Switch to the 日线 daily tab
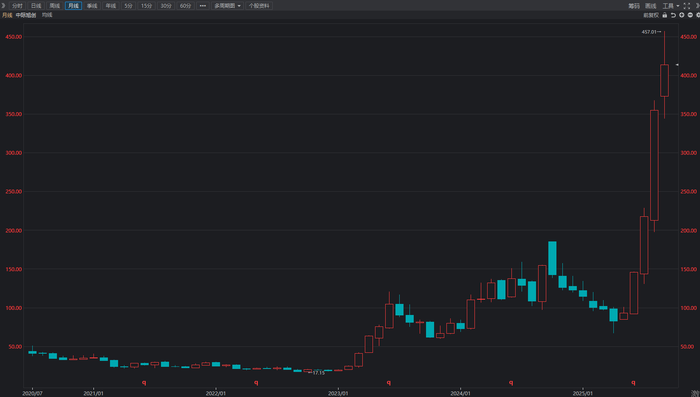 (x=36, y=6)
